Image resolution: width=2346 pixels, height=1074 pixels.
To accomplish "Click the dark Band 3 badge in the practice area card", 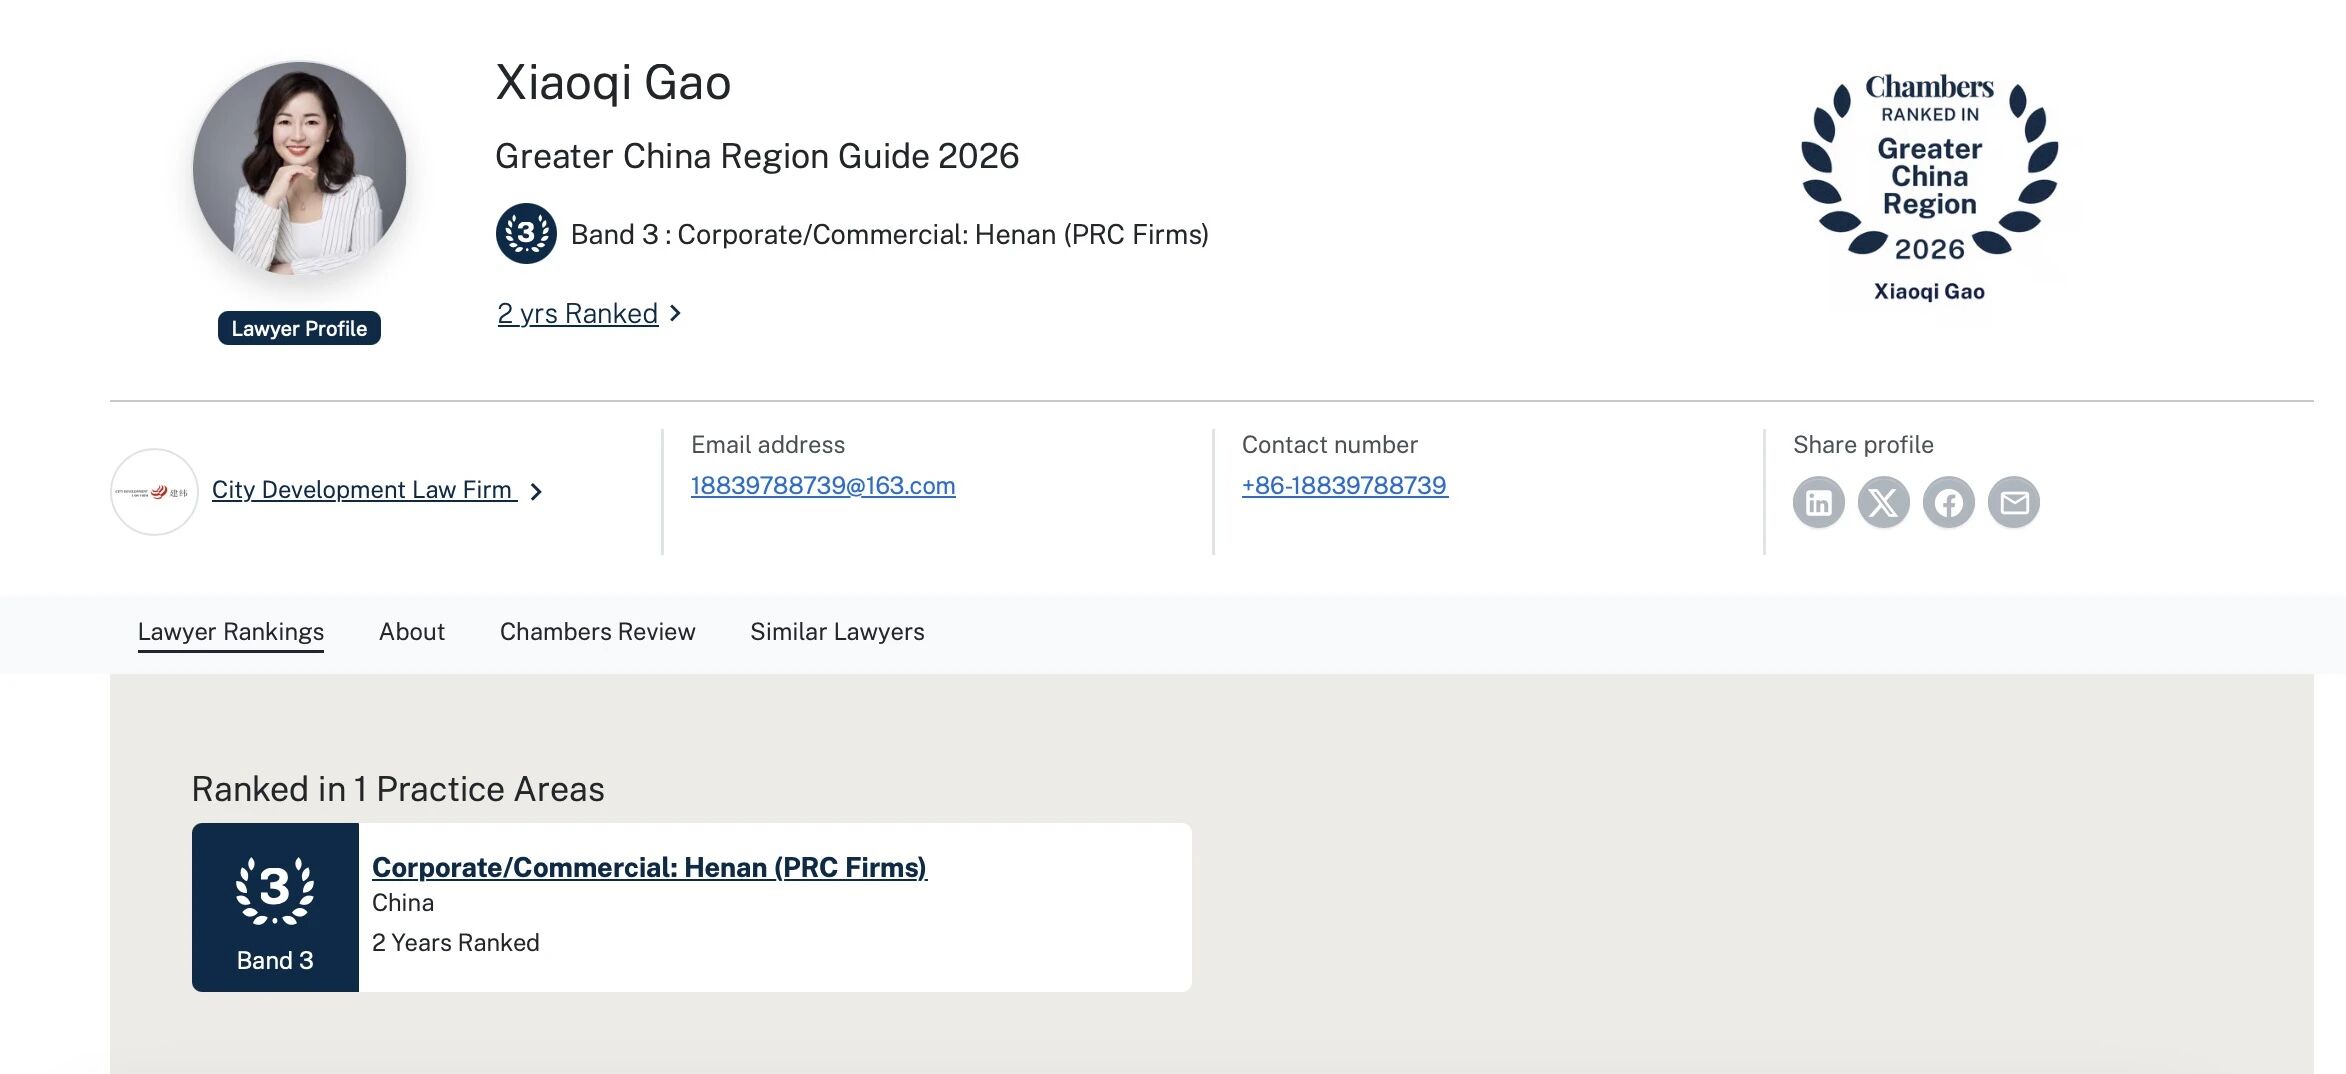I will [x=275, y=907].
